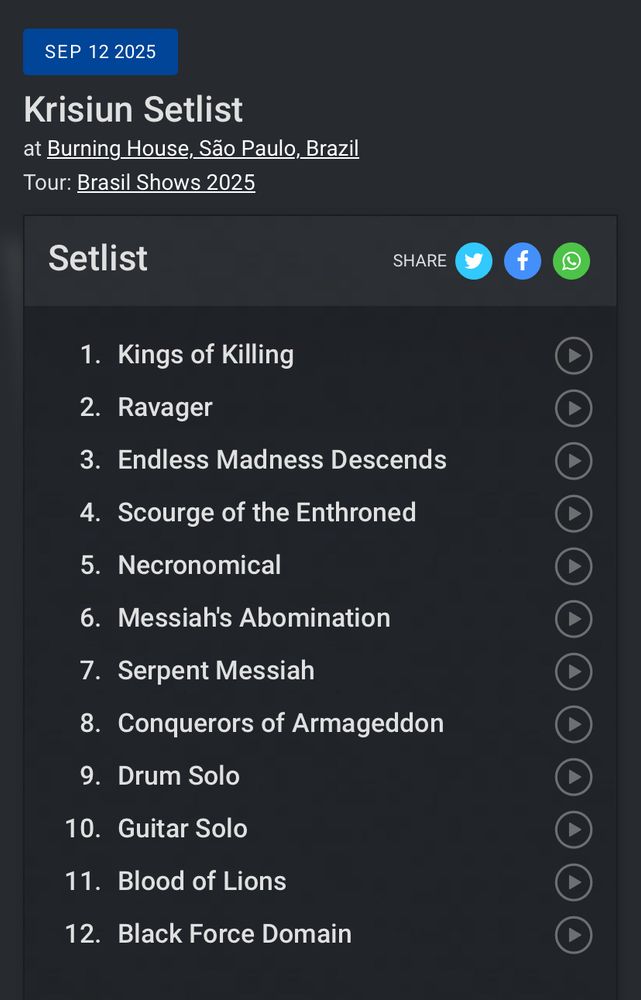The image size is (641, 1000).
Task: Play the Drum Solo preview
Action: point(574,777)
